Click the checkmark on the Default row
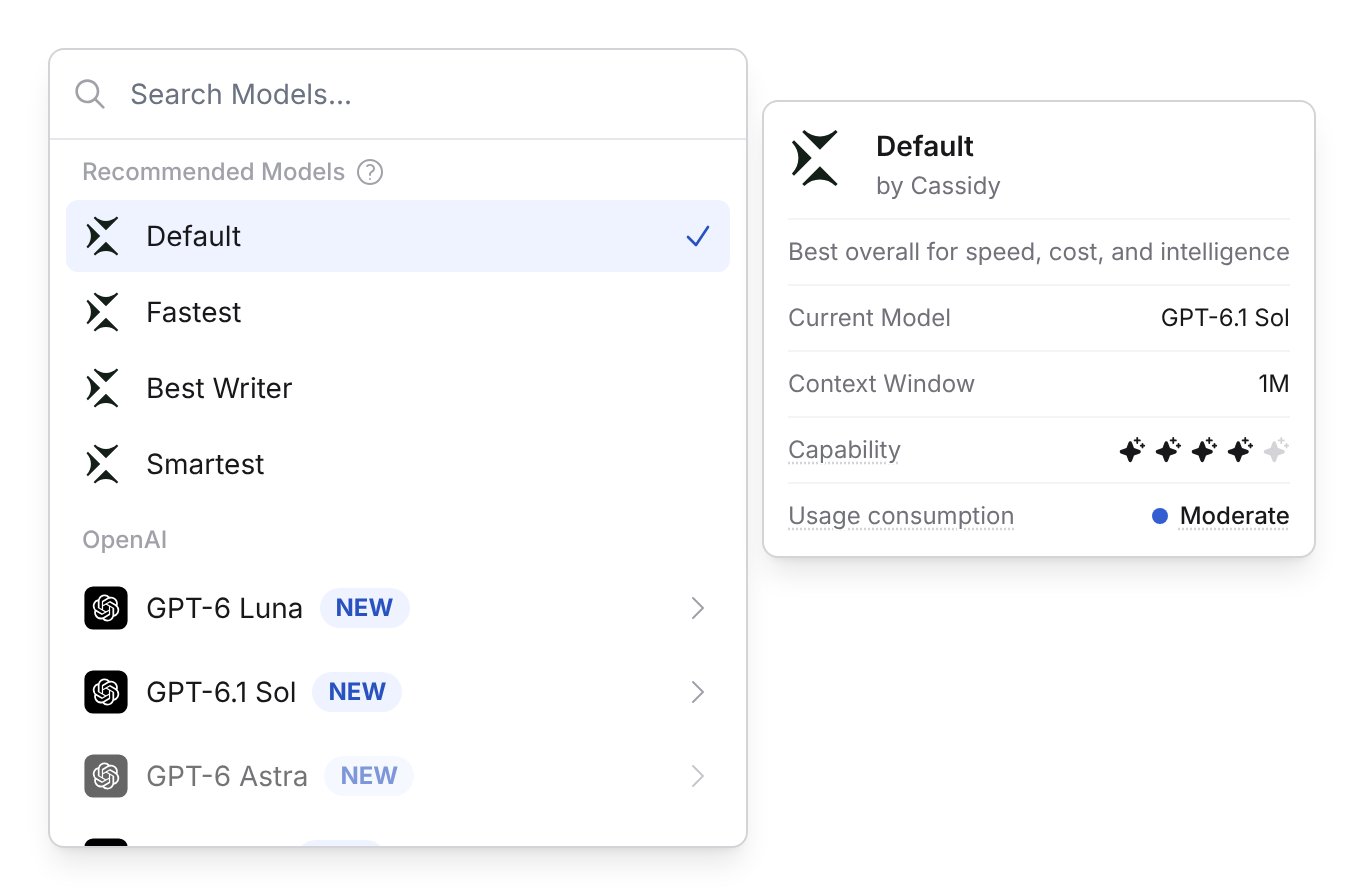Image resolution: width=1362 pixels, height=896 pixels. [x=698, y=236]
